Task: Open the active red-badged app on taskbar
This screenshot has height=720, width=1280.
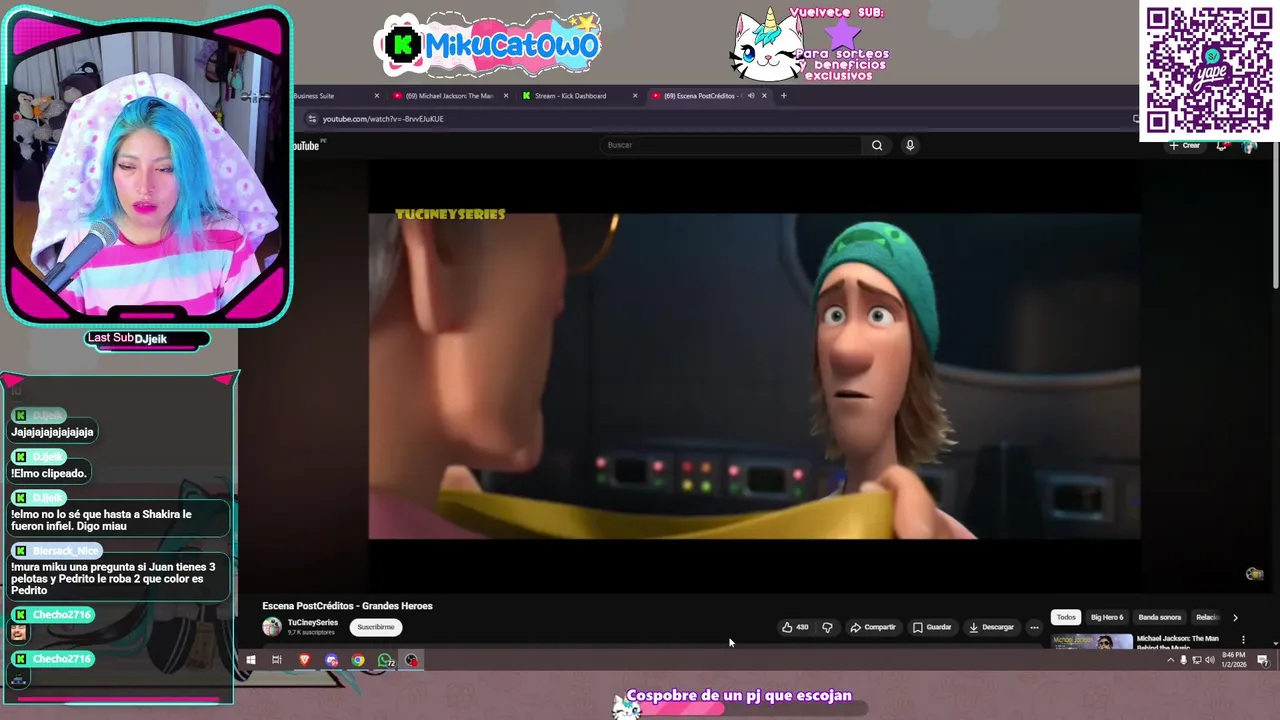Action: (411, 660)
